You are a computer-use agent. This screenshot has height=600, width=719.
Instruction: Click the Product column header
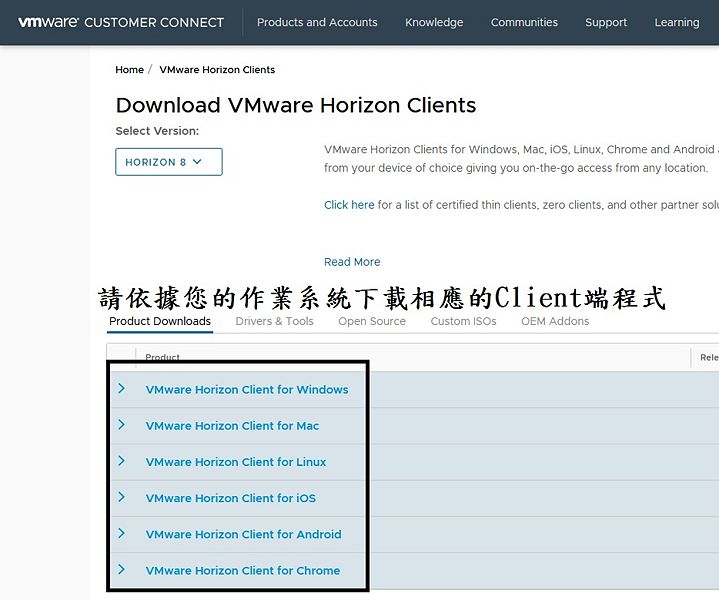click(x=162, y=357)
